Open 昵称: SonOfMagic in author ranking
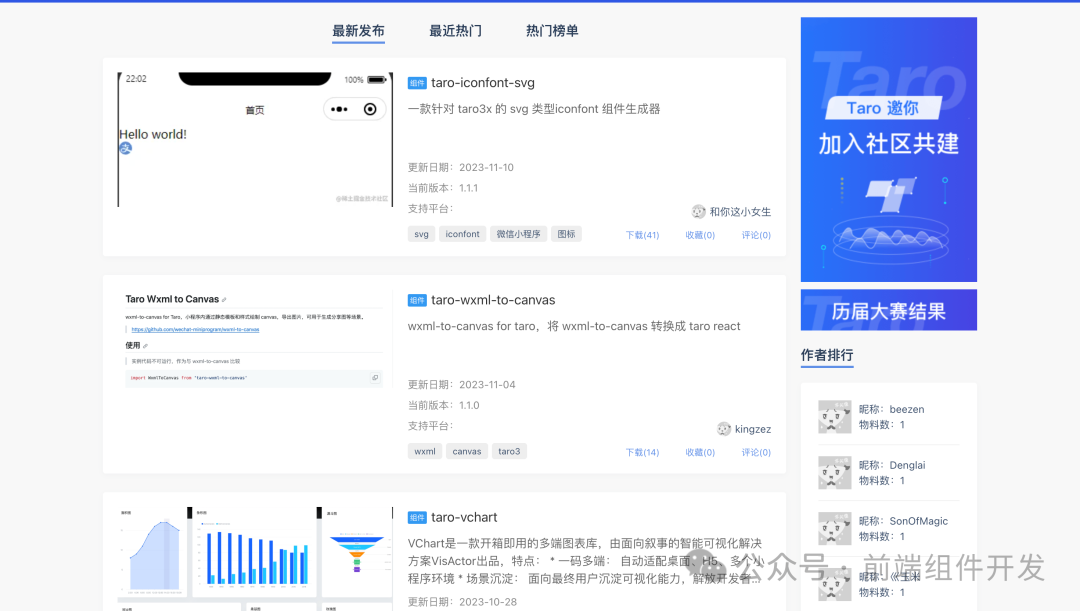Screen dimensions: 1080x611 [903, 521]
